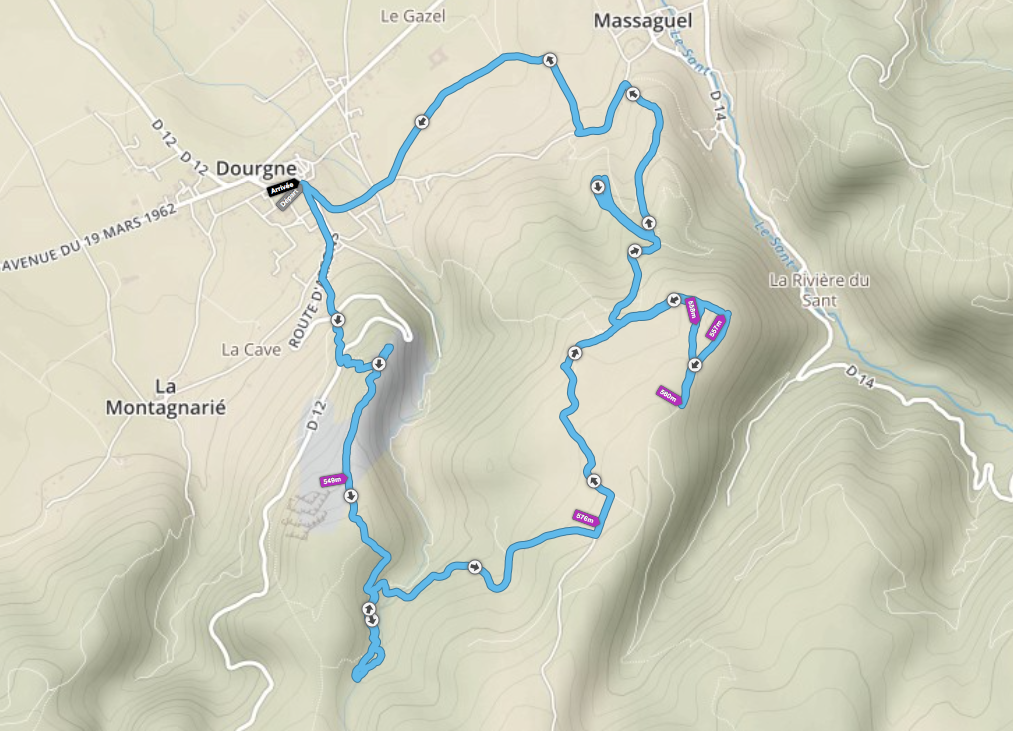Click the right-pointing route arrow on the southern track
Viewport: 1013px width, 731px height.
tap(475, 567)
